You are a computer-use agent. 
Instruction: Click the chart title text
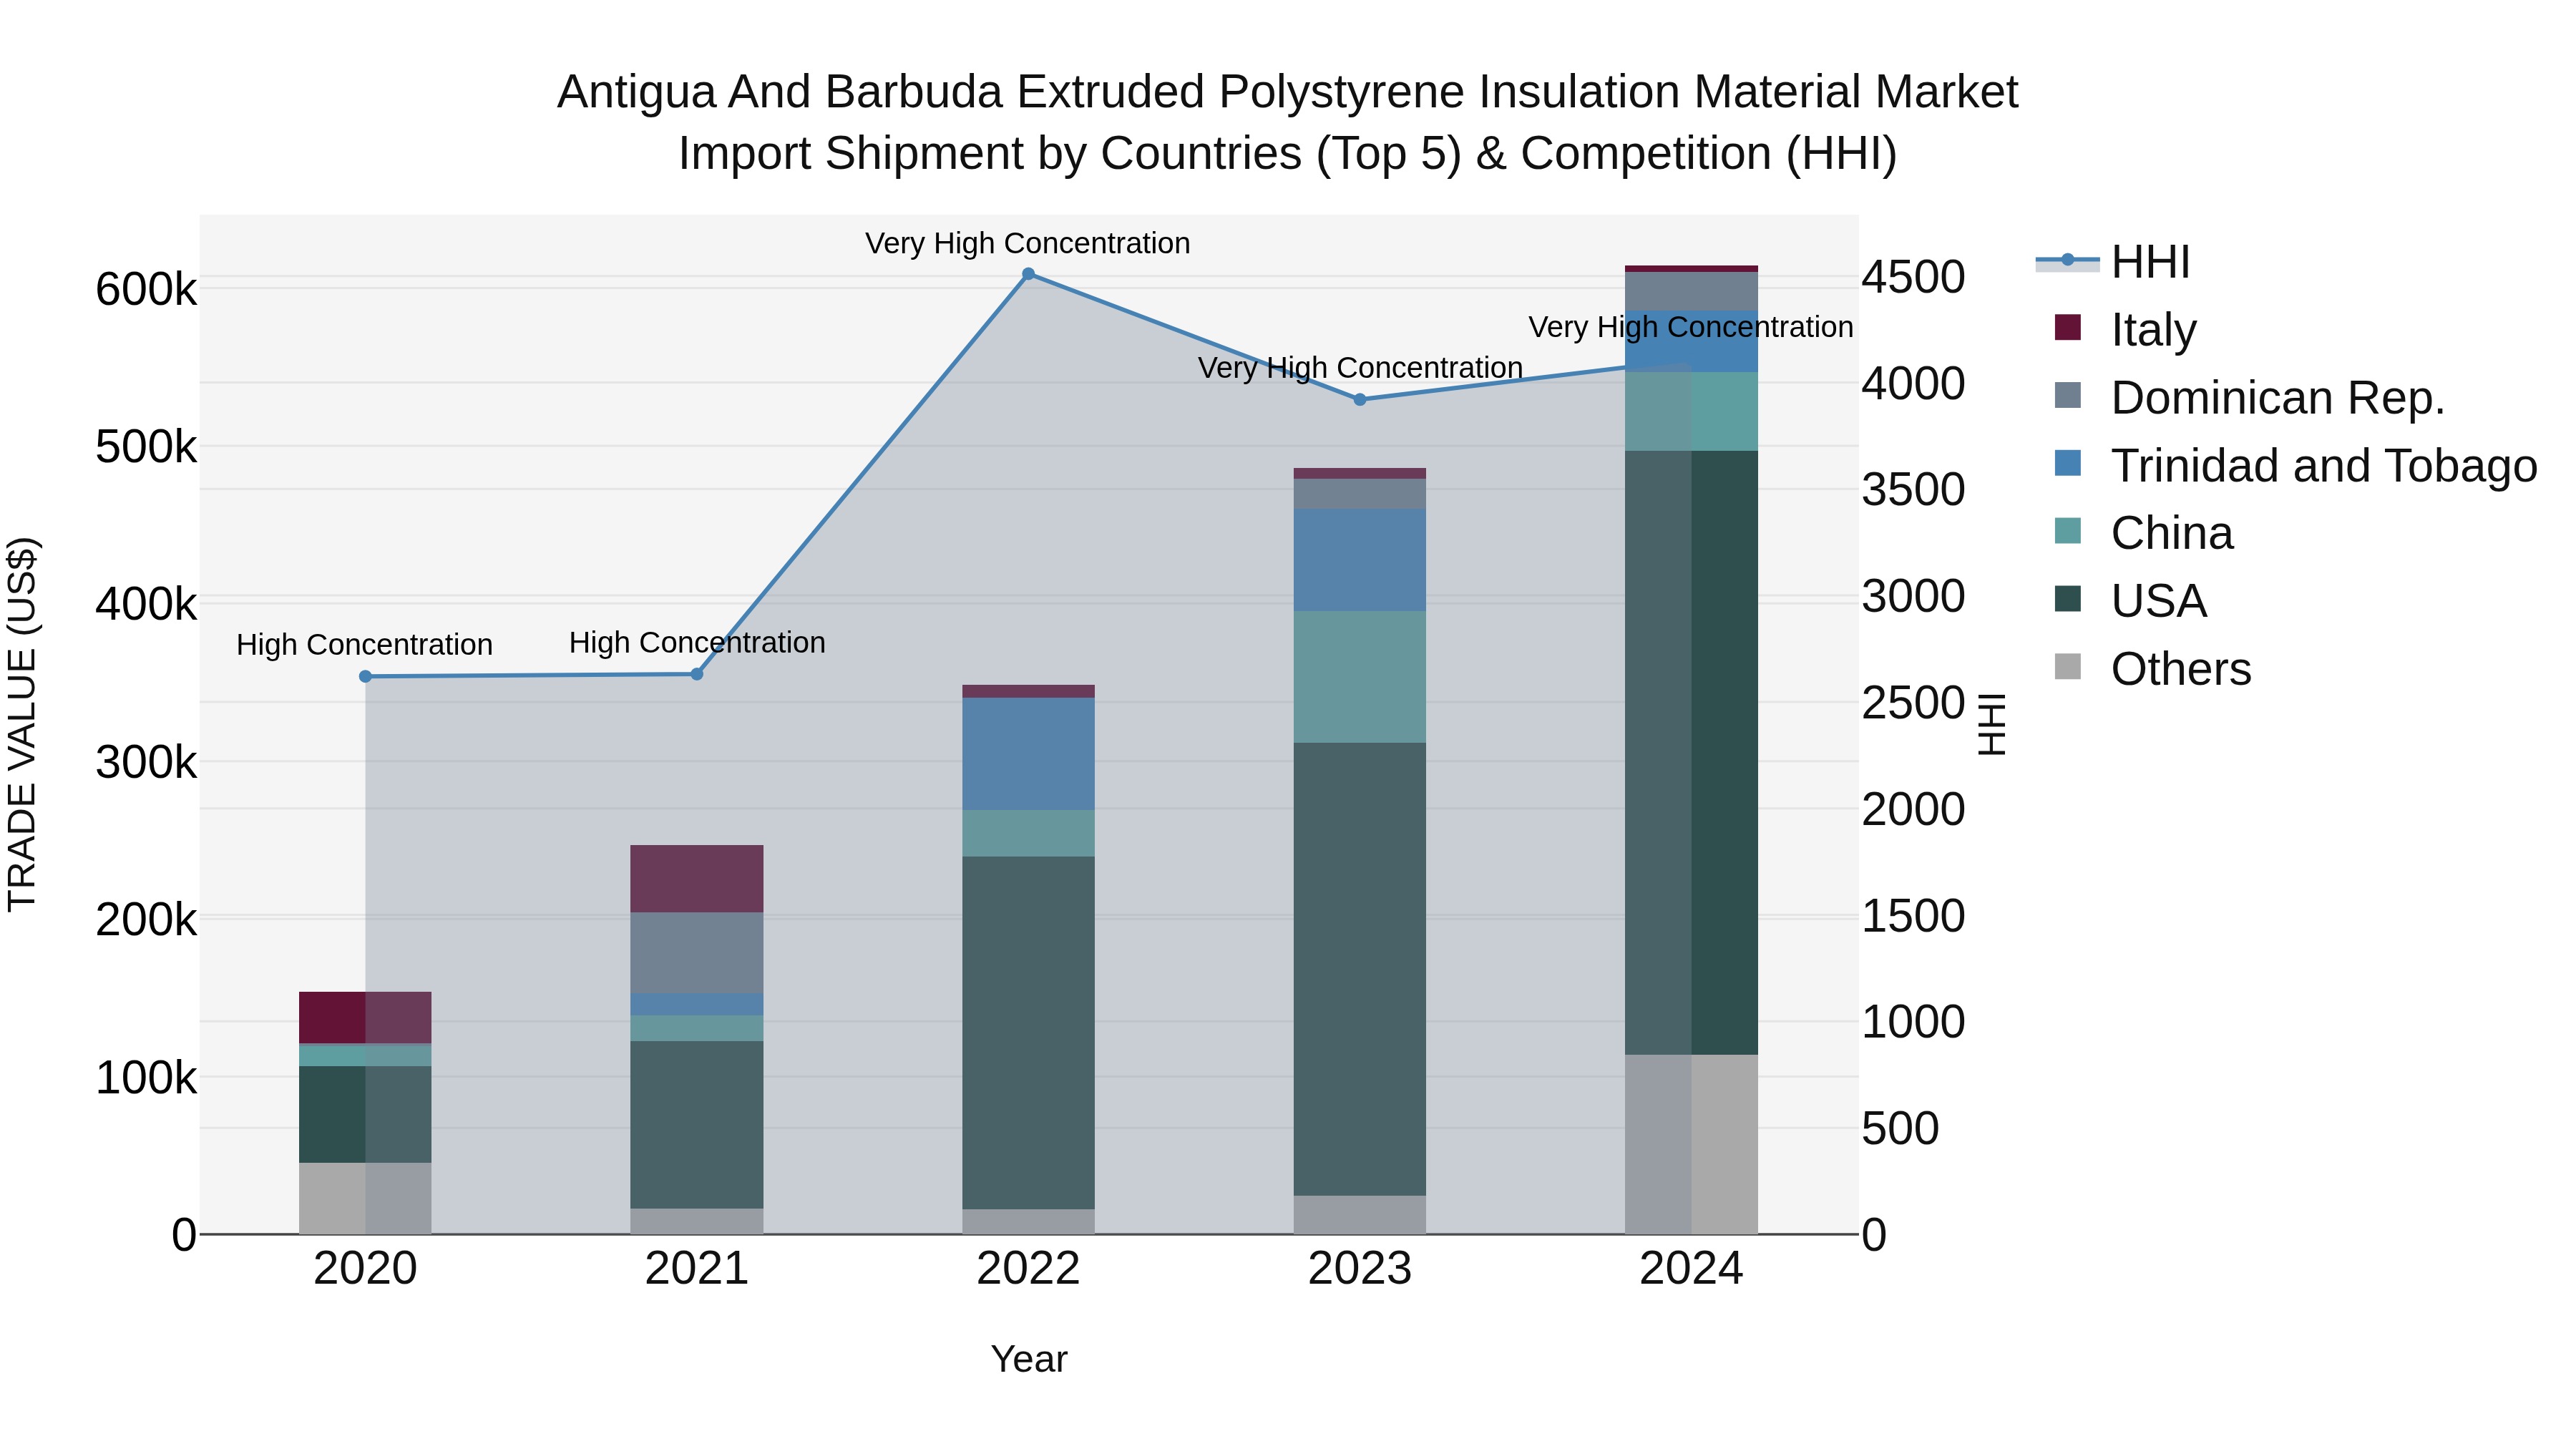[1288, 122]
